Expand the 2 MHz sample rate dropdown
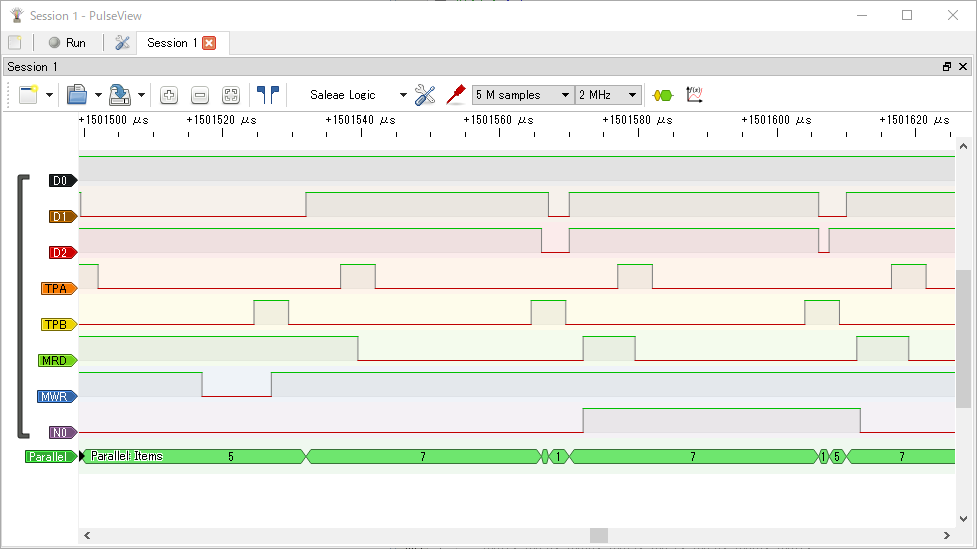The image size is (977, 549). pyautogui.click(x=608, y=95)
